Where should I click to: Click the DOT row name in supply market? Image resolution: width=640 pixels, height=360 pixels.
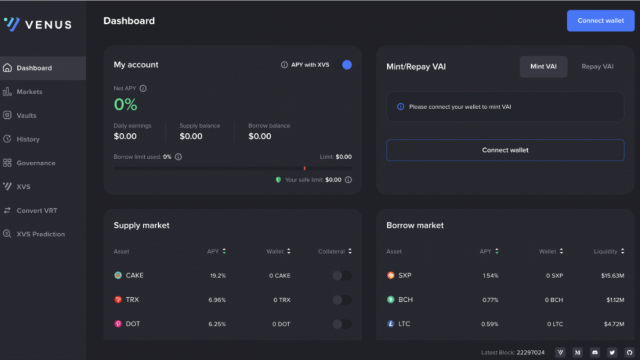tap(133, 324)
